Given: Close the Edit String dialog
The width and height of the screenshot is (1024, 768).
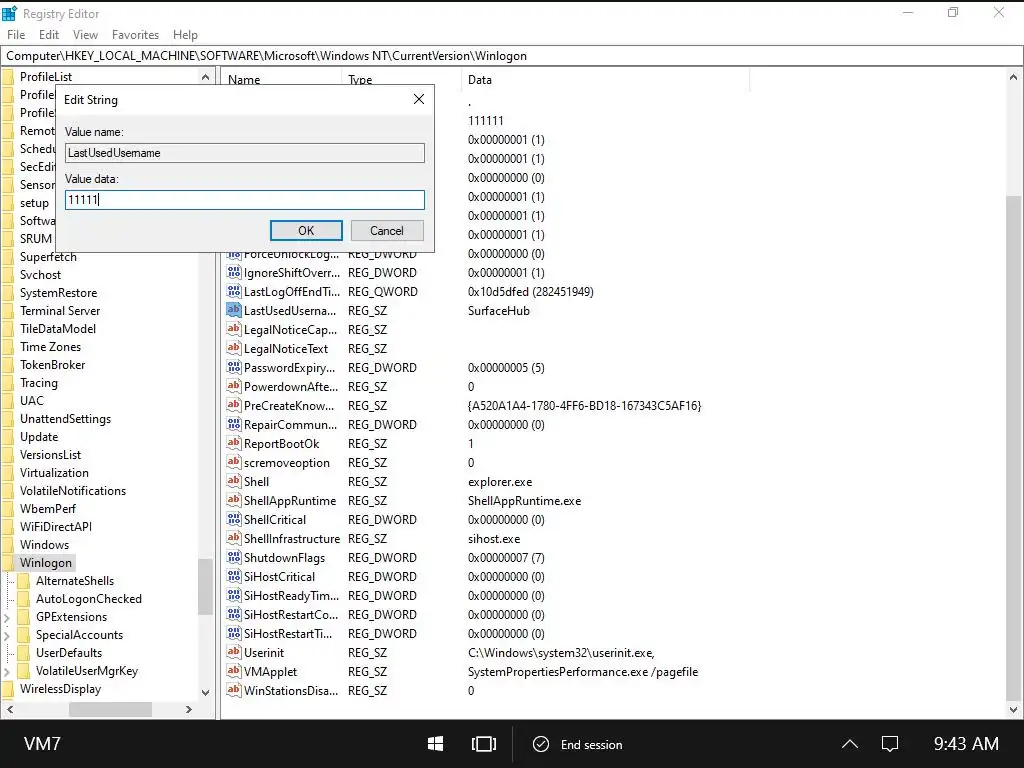Looking at the screenshot, I should [x=419, y=99].
